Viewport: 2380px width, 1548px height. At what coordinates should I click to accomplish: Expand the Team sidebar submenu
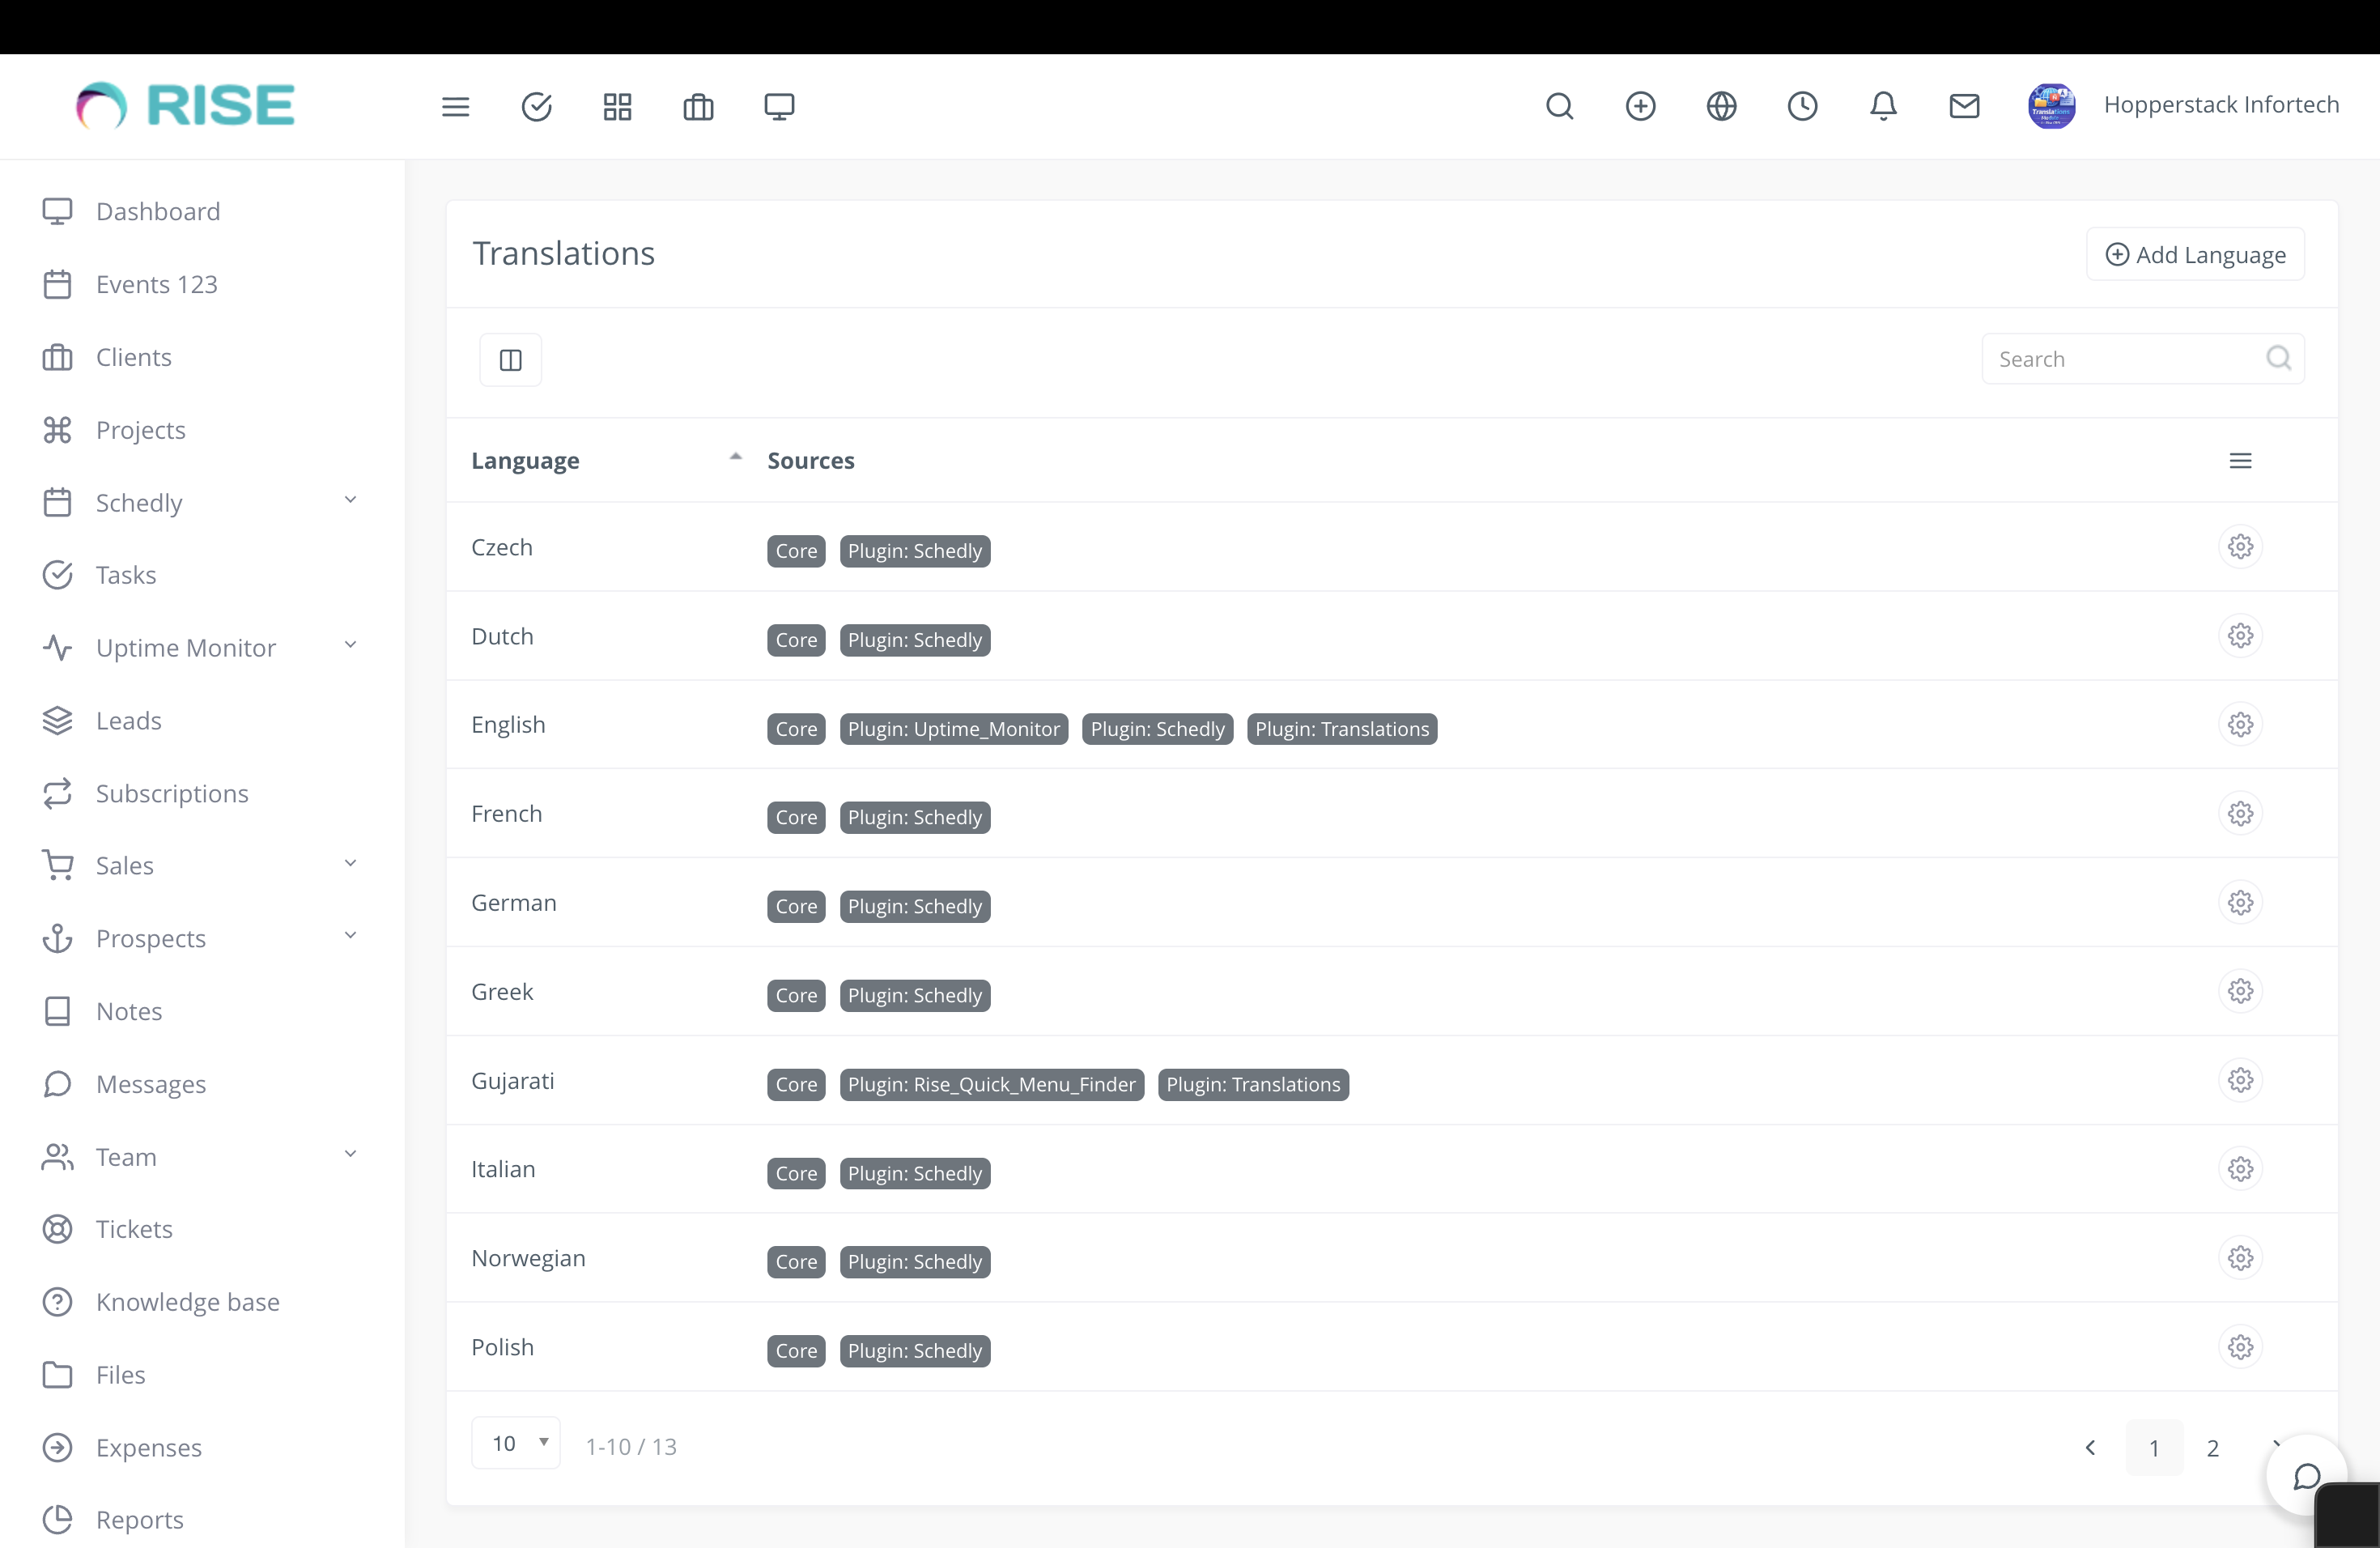(x=350, y=1154)
